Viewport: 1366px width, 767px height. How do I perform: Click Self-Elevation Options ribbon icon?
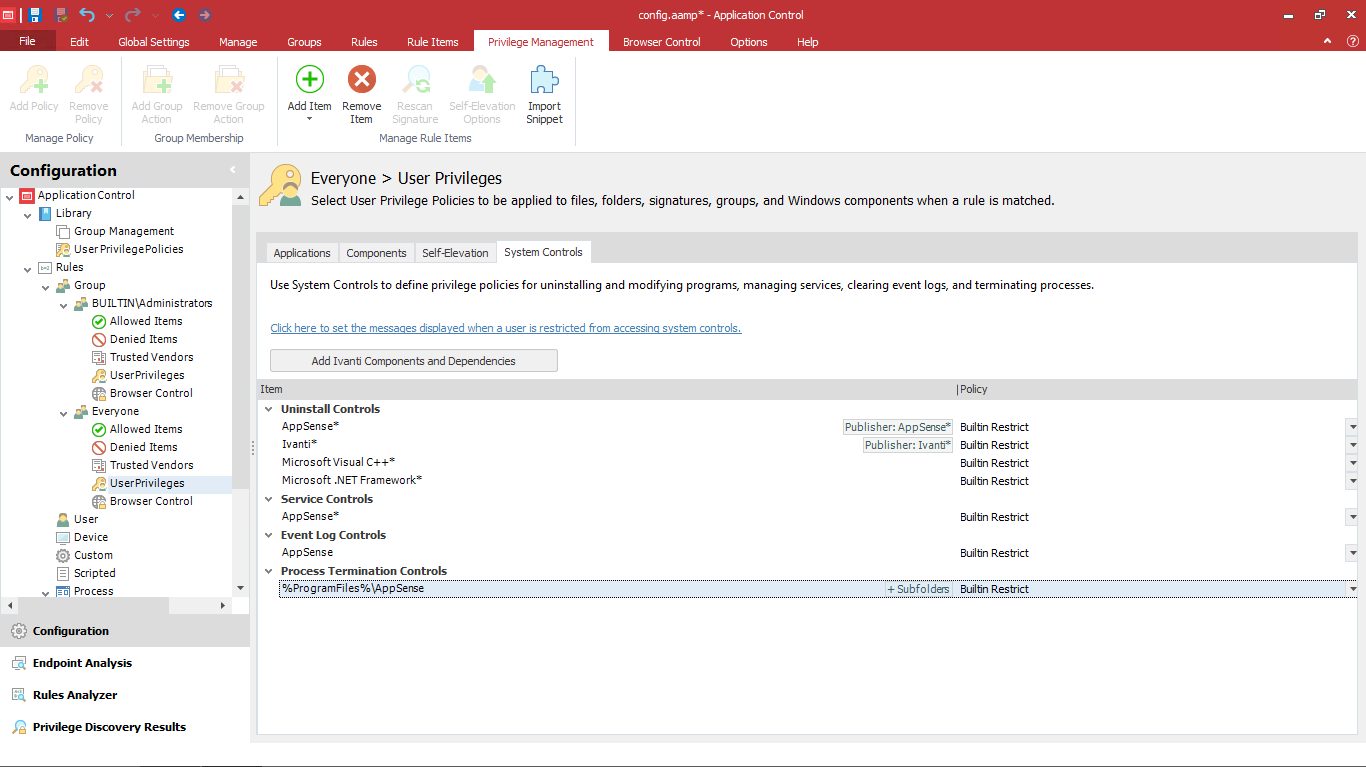click(482, 80)
